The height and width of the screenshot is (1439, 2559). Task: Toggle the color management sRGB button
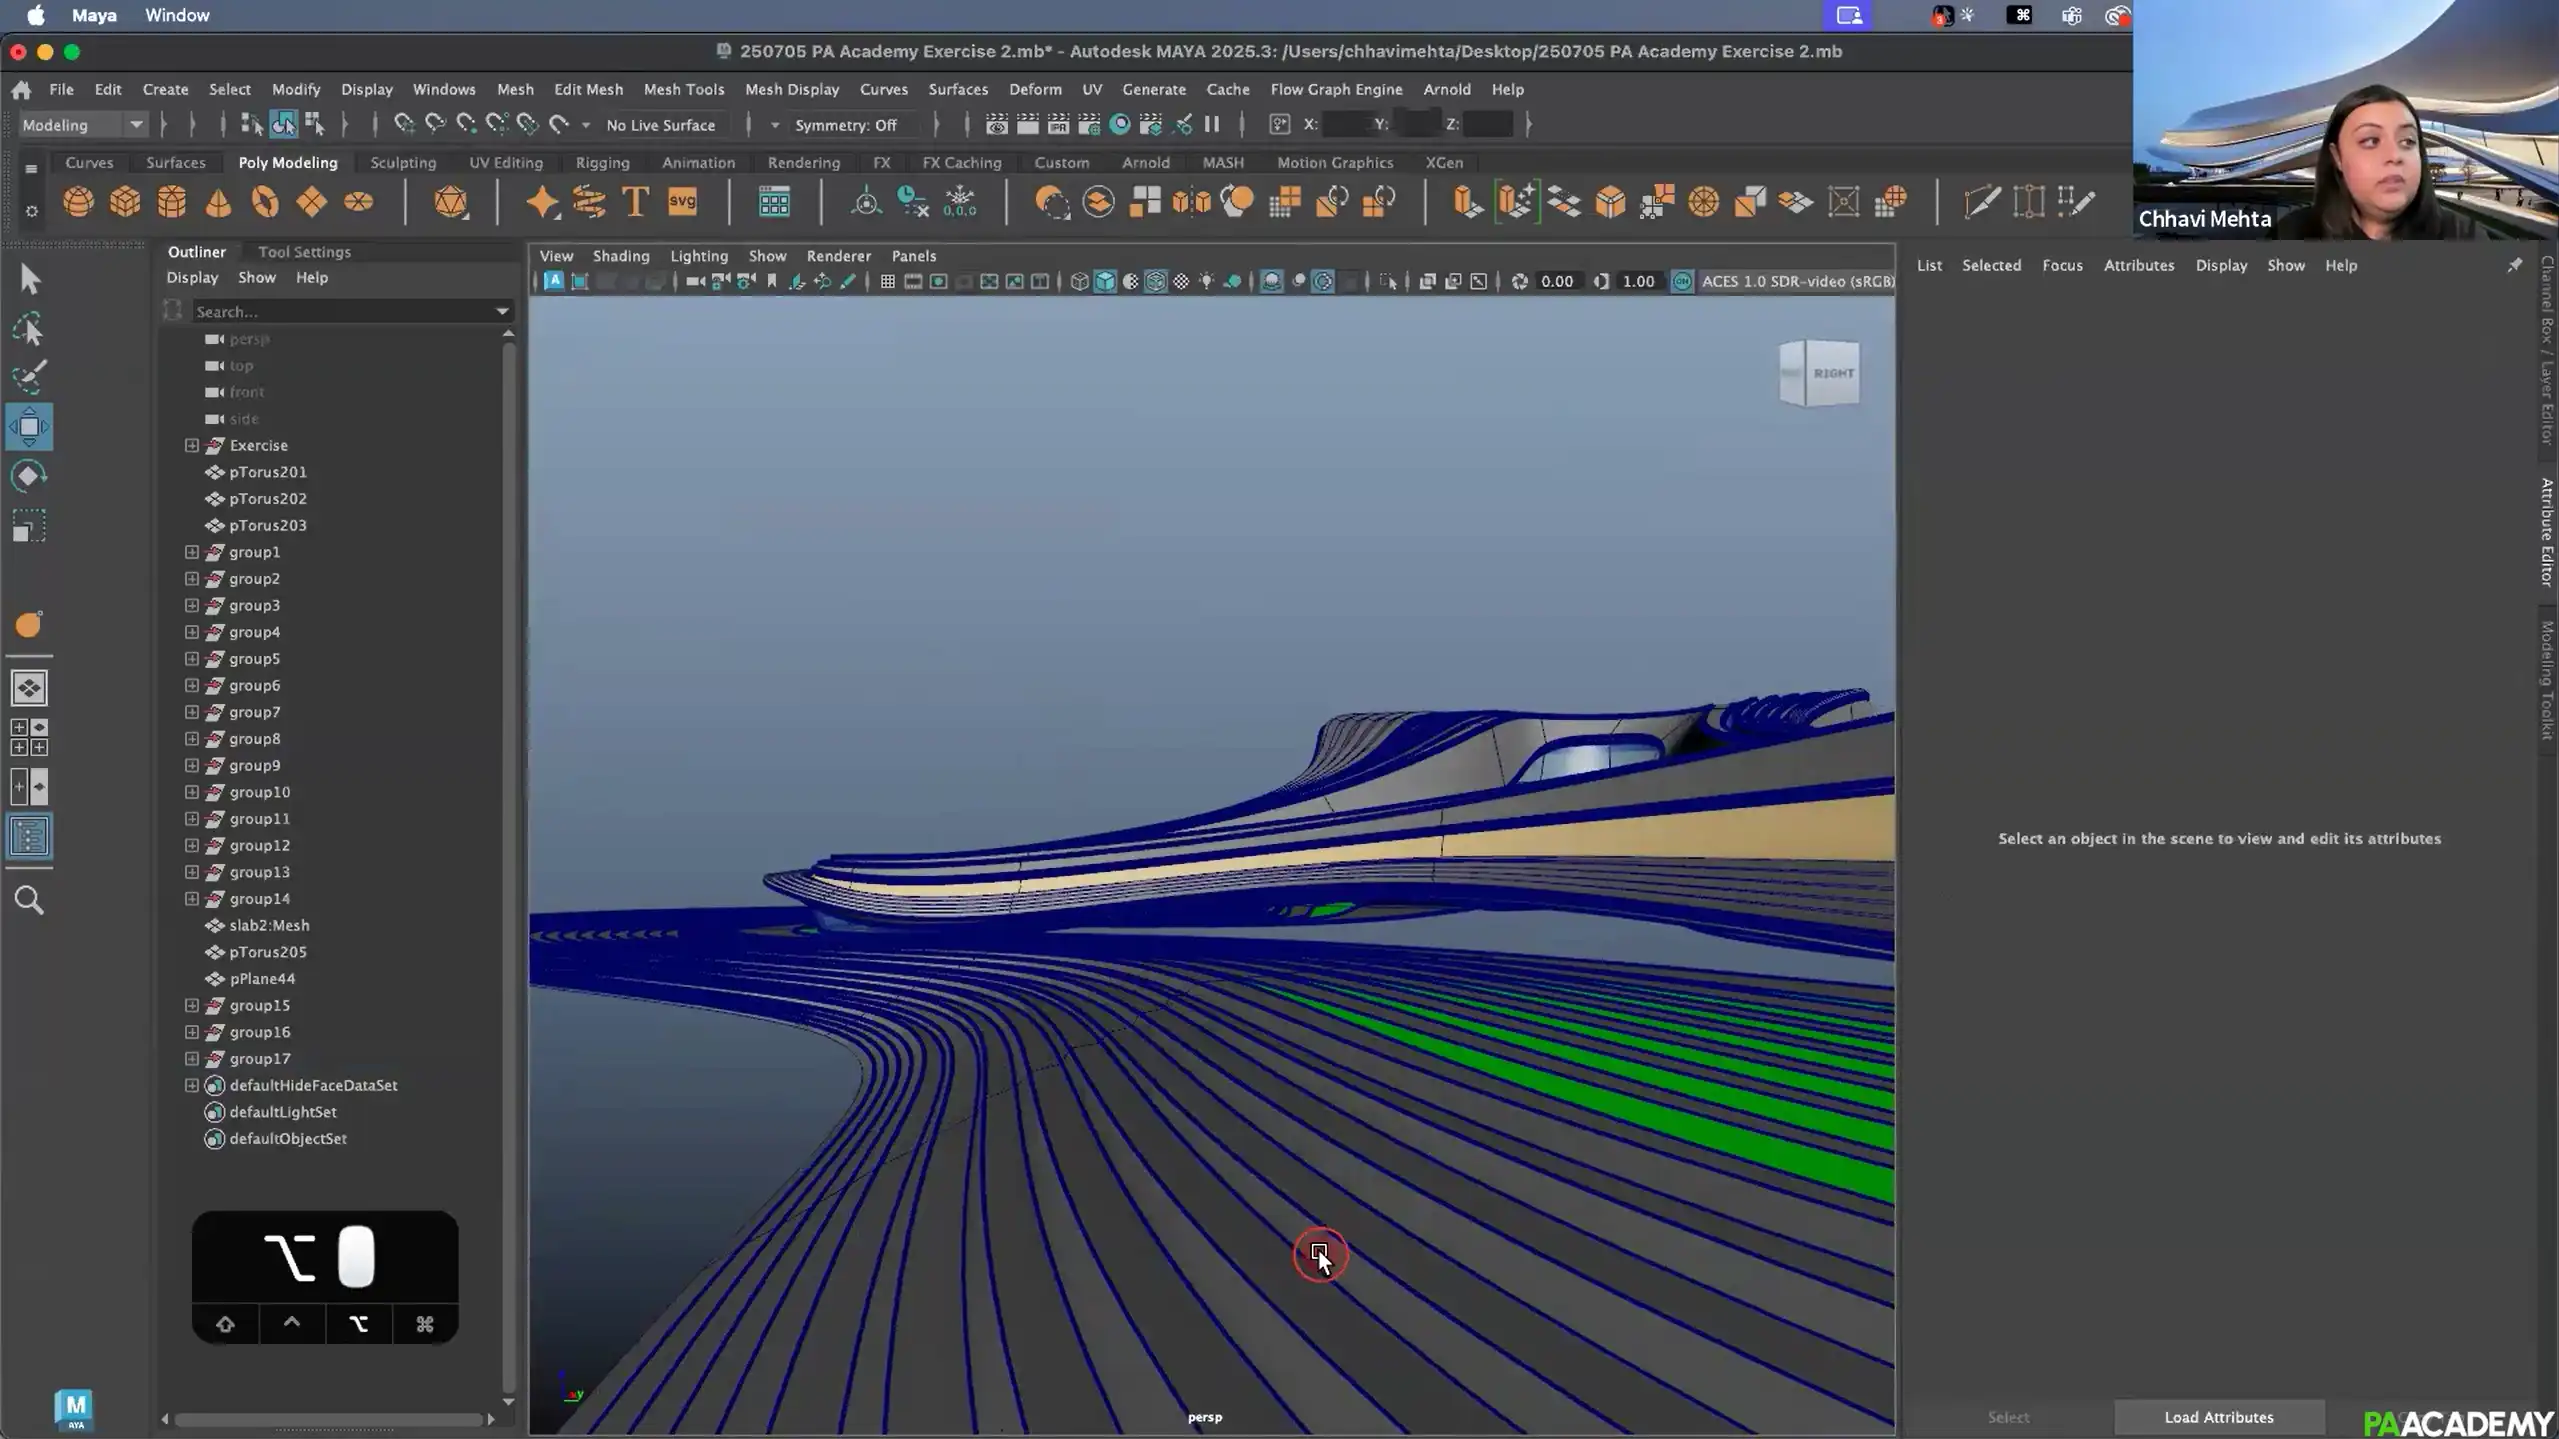(1683, 282)
